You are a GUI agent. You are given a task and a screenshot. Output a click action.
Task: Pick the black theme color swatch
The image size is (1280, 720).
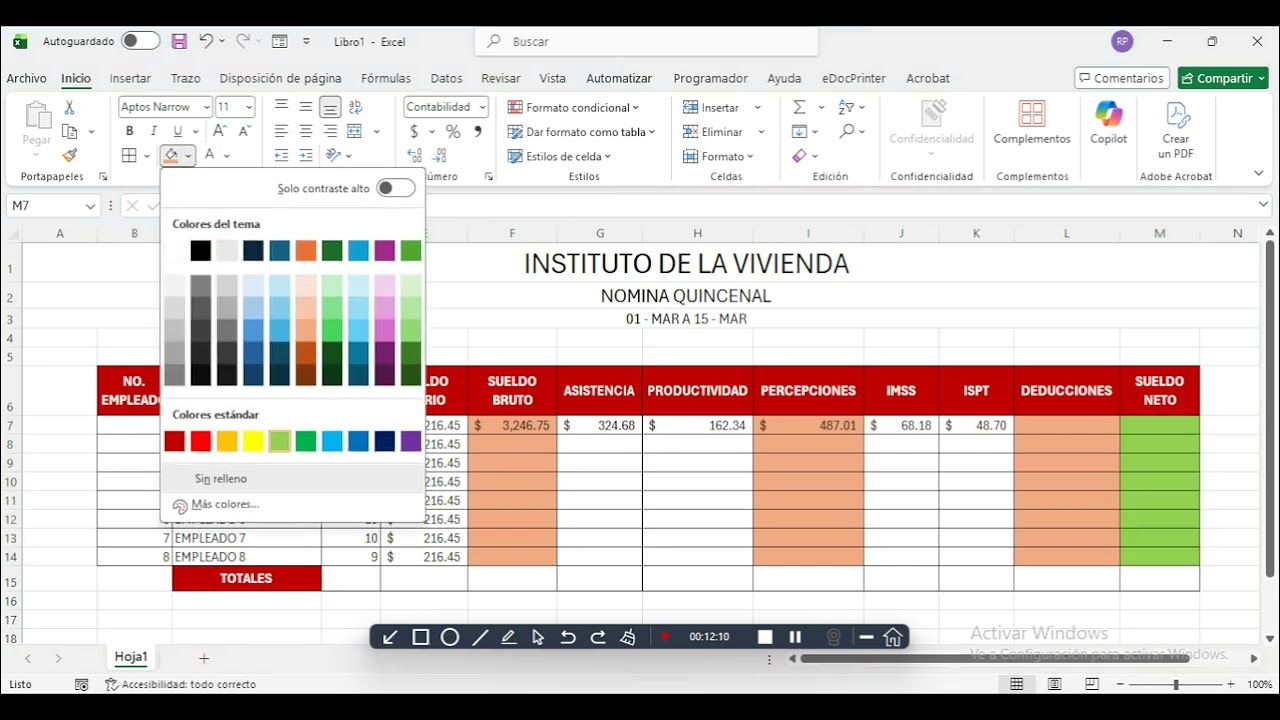click(x=201, y=250)
